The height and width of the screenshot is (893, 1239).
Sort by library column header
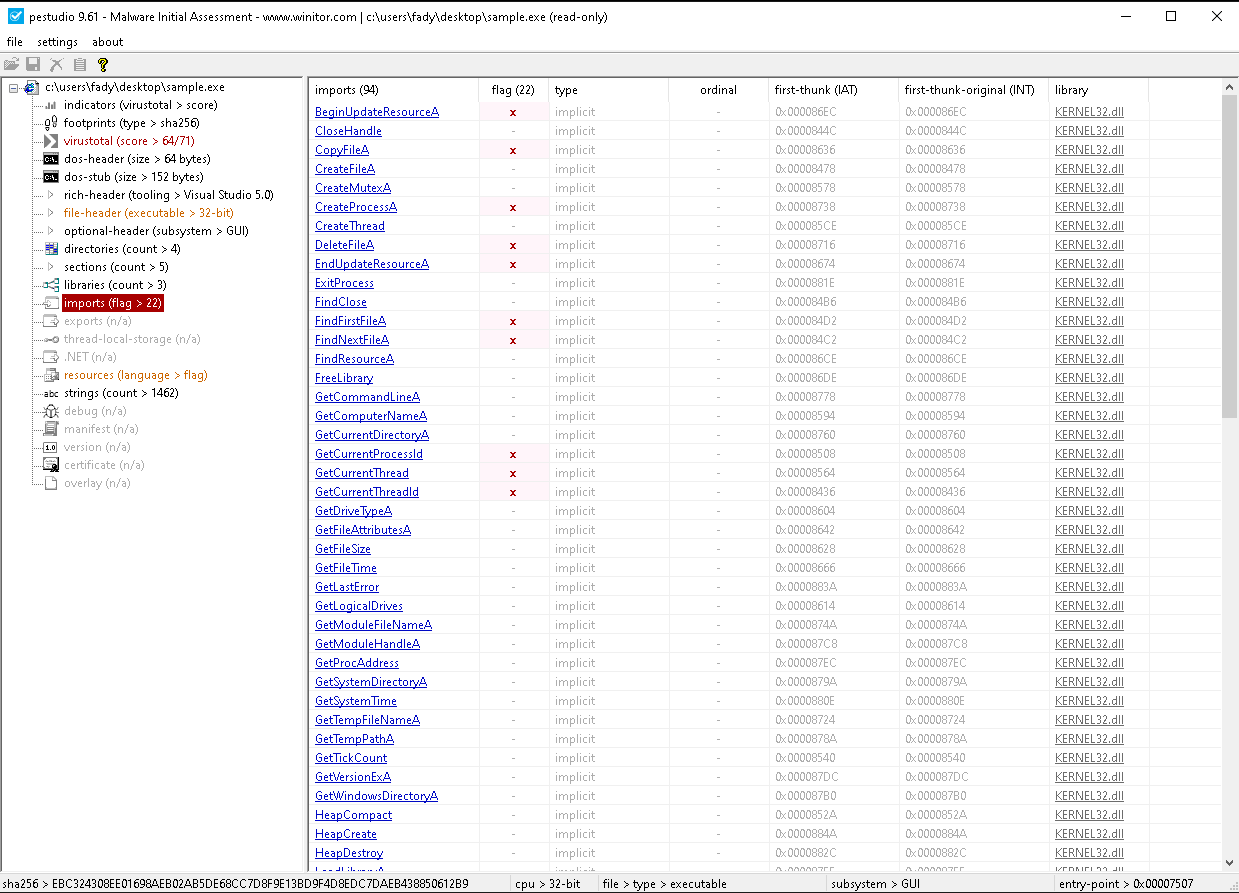coord(1098,90)
